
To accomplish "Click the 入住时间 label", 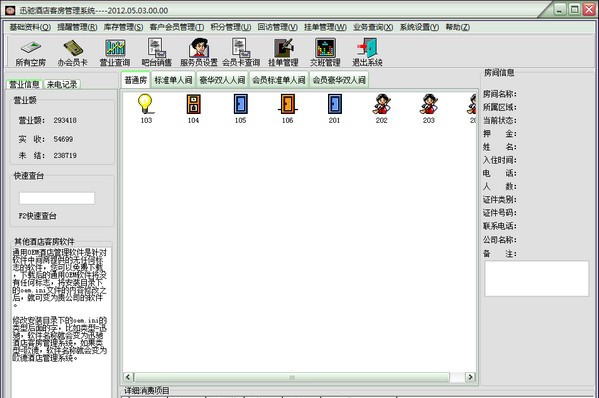I will (500, 160).
